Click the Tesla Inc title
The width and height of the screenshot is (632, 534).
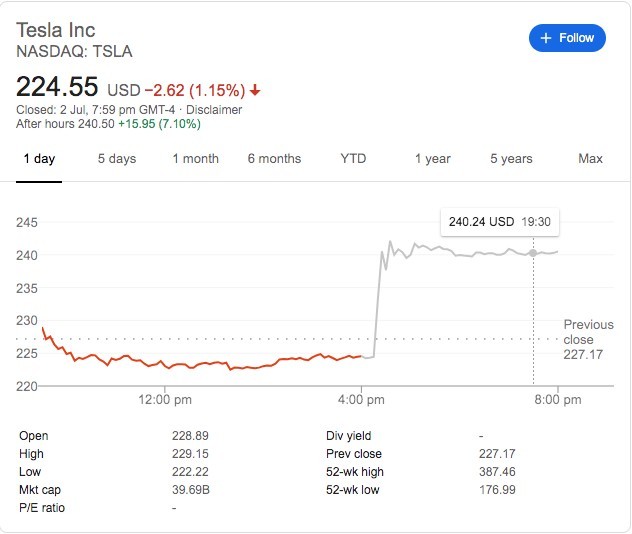[x=56, y=31]
